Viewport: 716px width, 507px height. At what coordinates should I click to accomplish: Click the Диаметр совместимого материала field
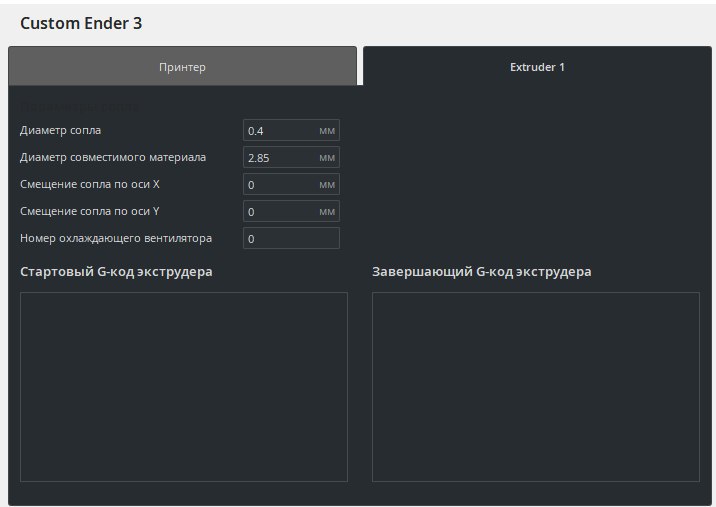pos(291,158)
